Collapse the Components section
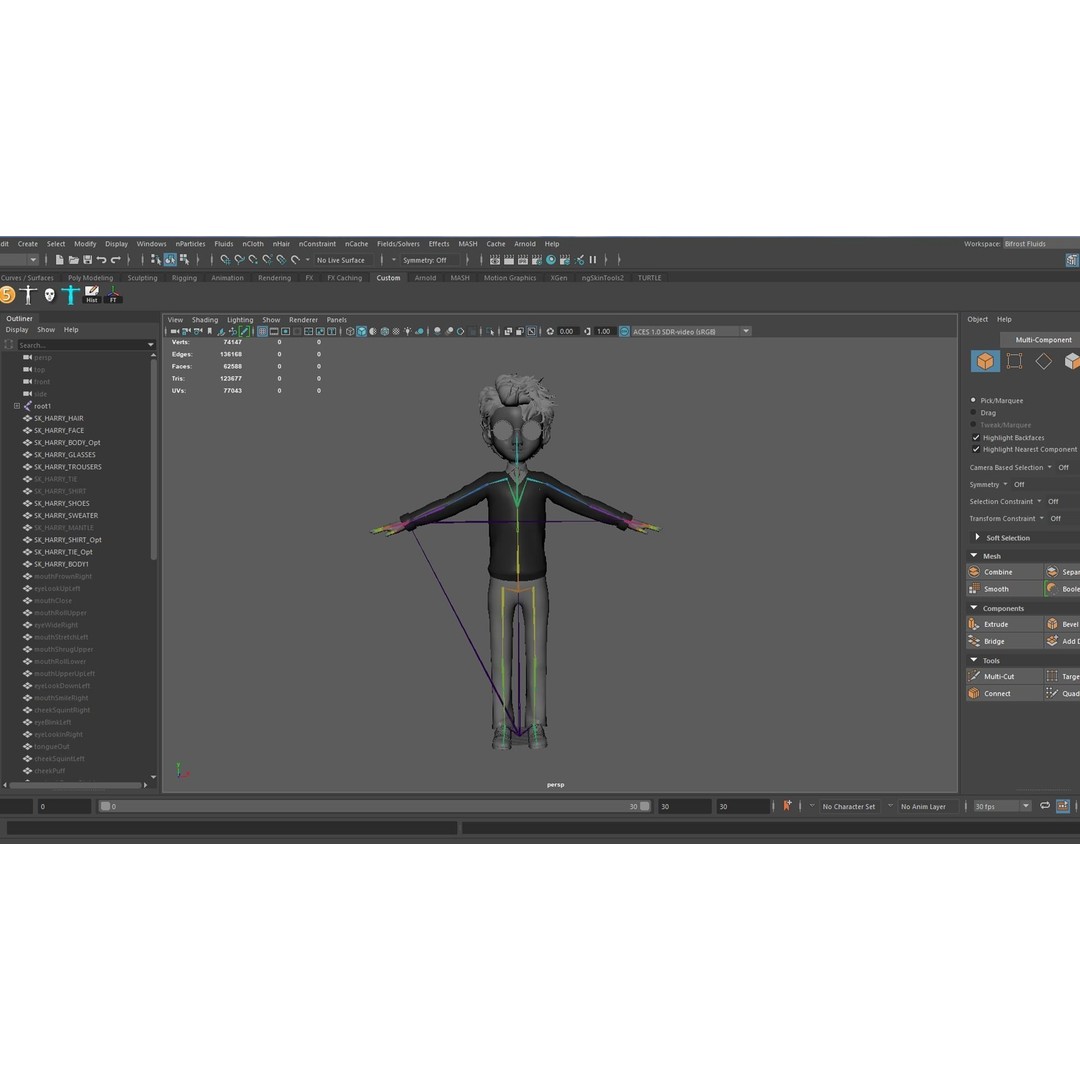Screen dimensions: 1080x1080 974,608
